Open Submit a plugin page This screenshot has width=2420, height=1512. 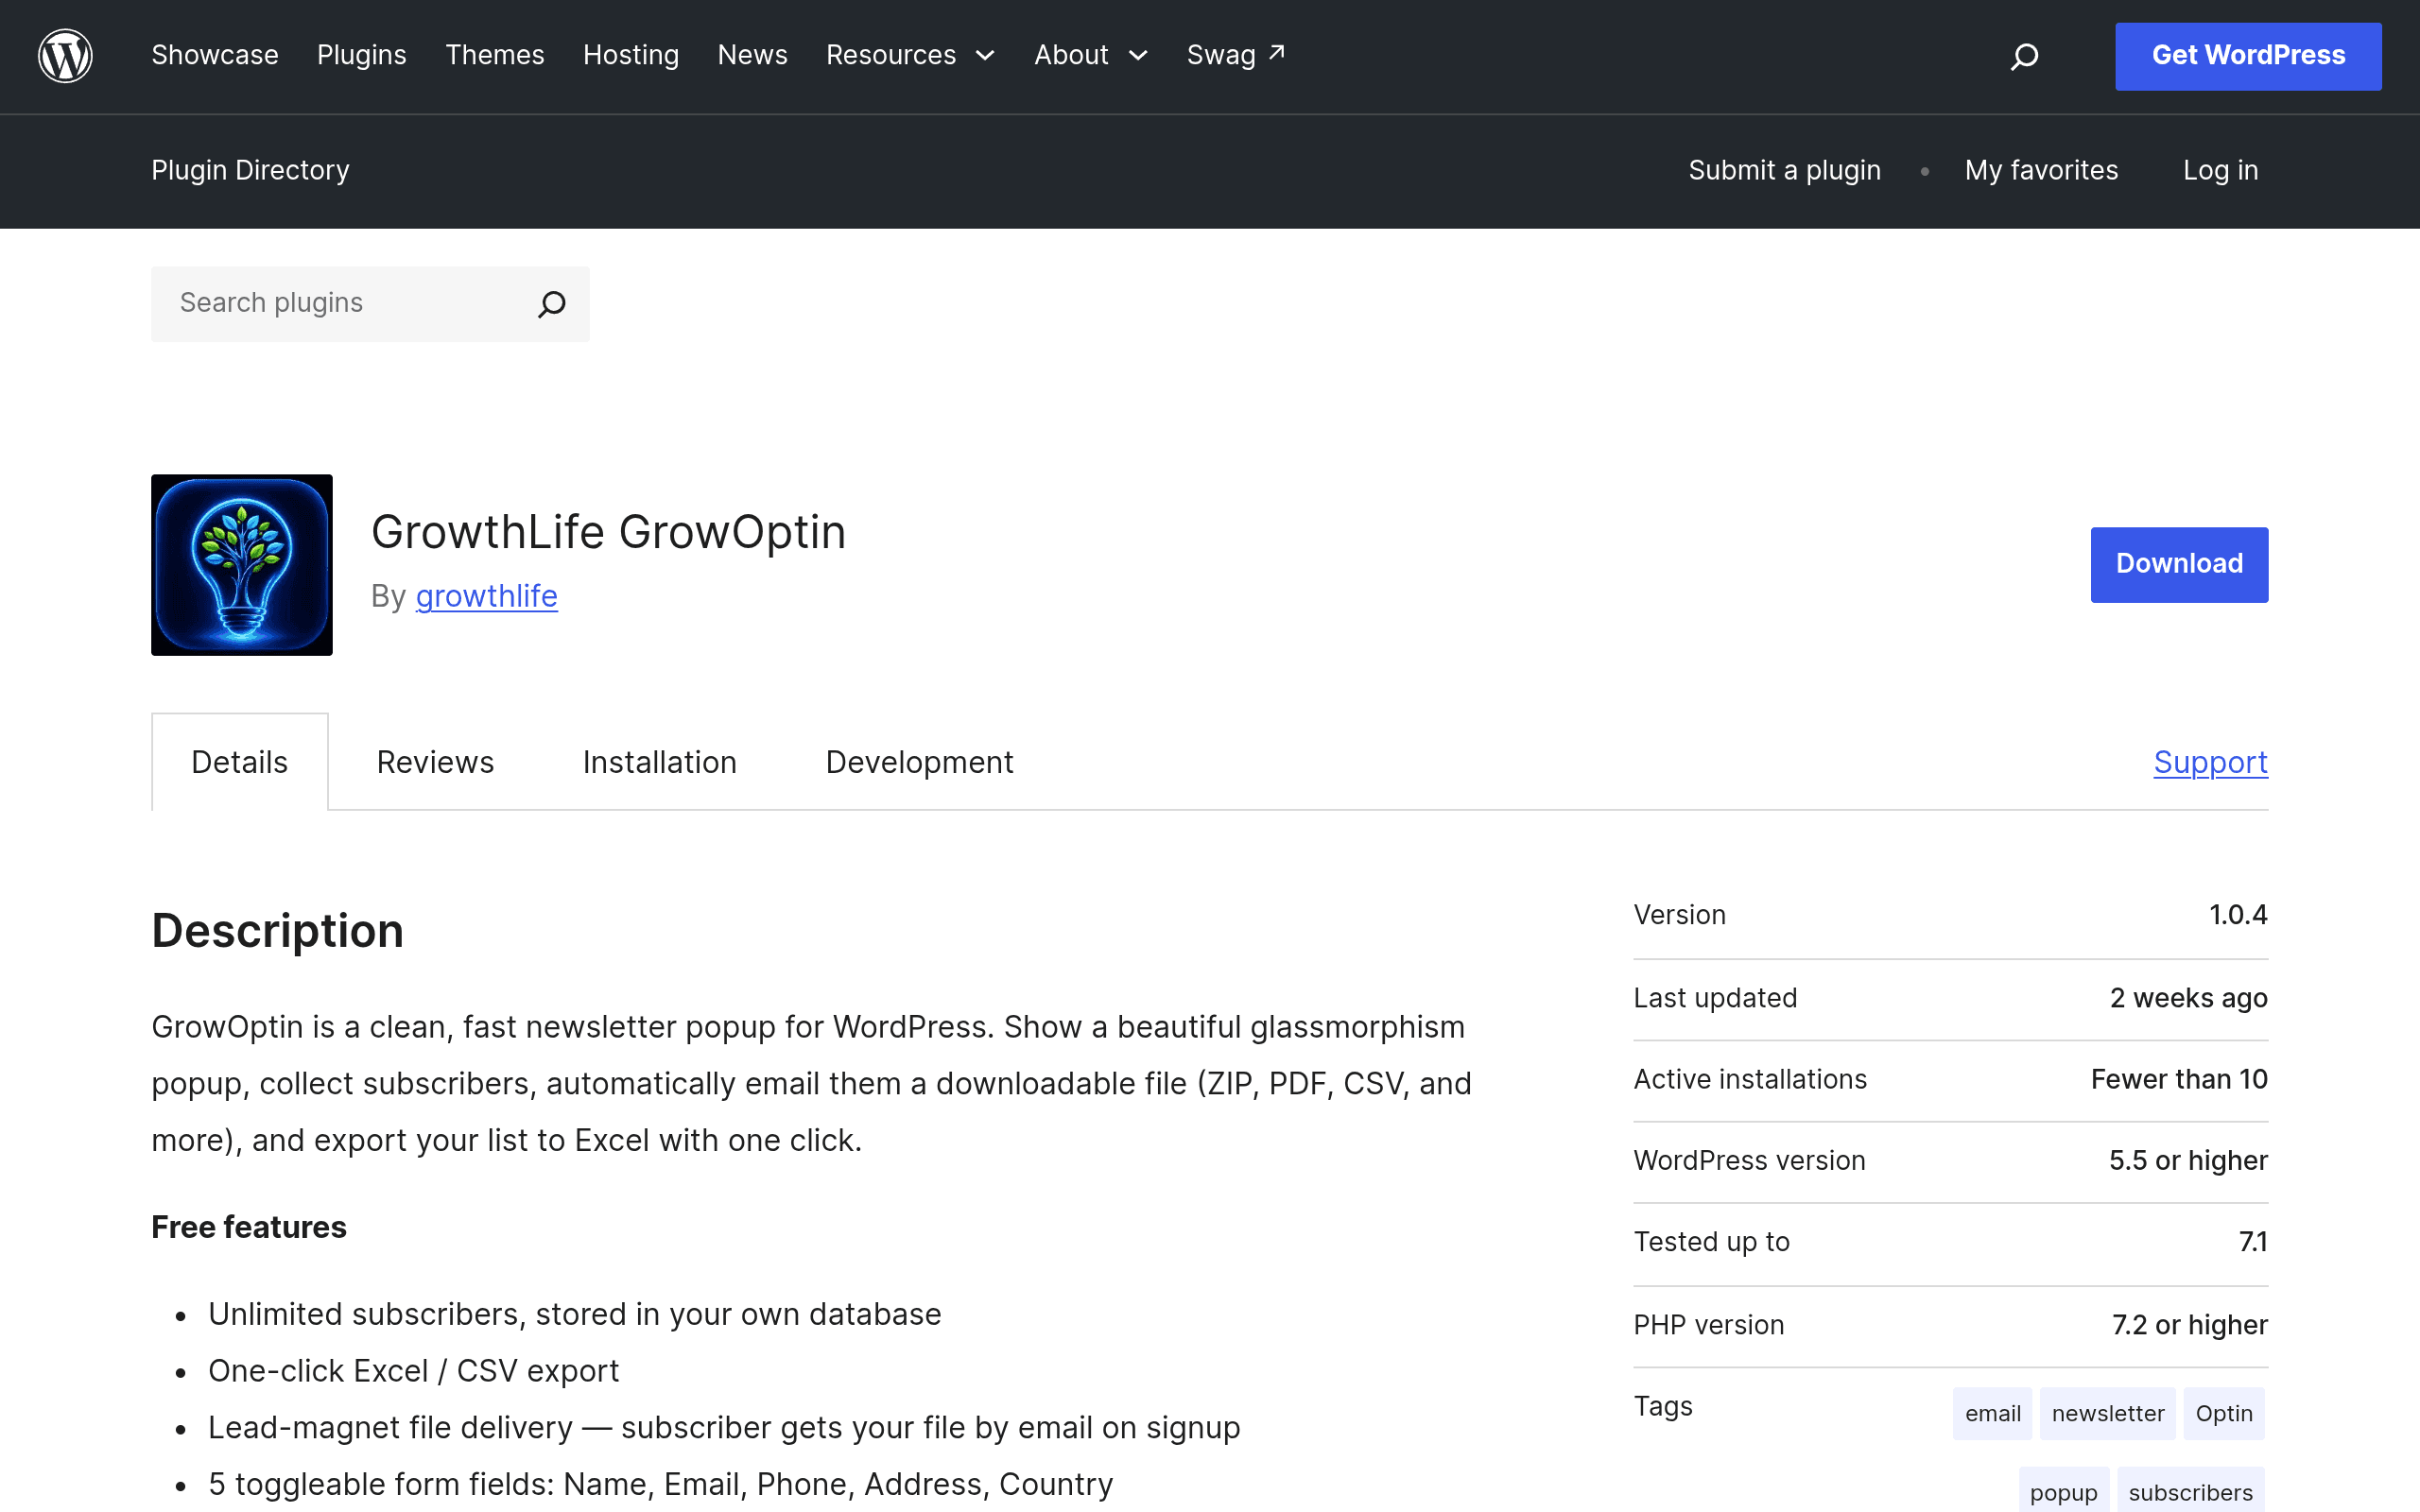pyautogui.click(x=1785, y=170)
